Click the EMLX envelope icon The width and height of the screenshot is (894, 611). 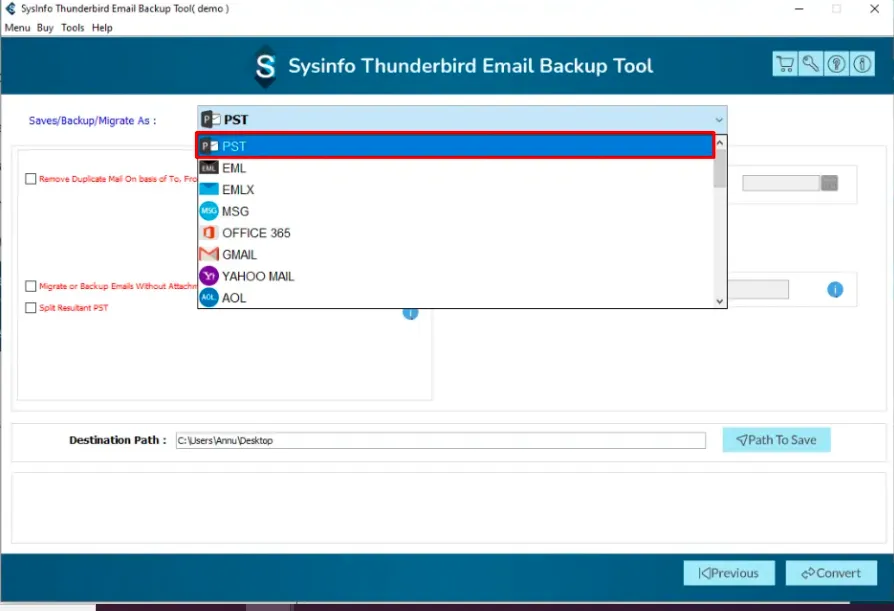pyautogui.click(x=209, y=189)
